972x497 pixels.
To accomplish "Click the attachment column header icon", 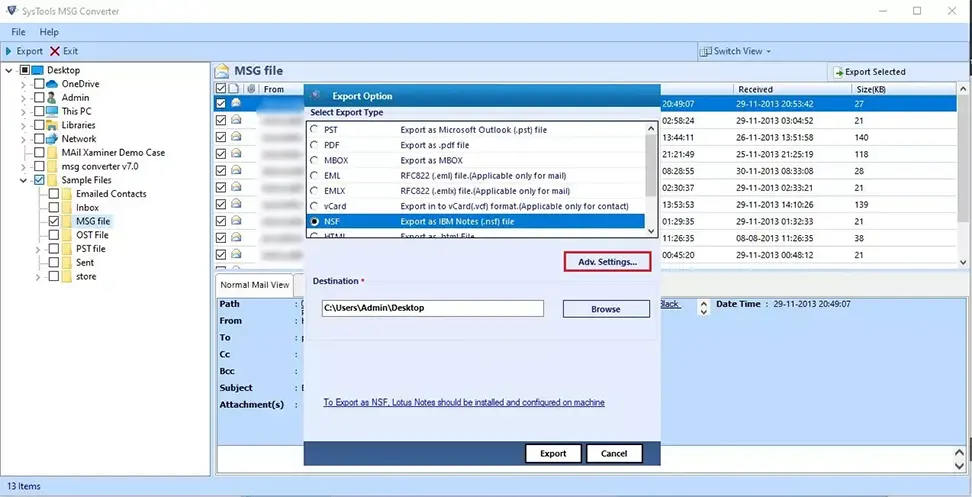I will (251, 89).
